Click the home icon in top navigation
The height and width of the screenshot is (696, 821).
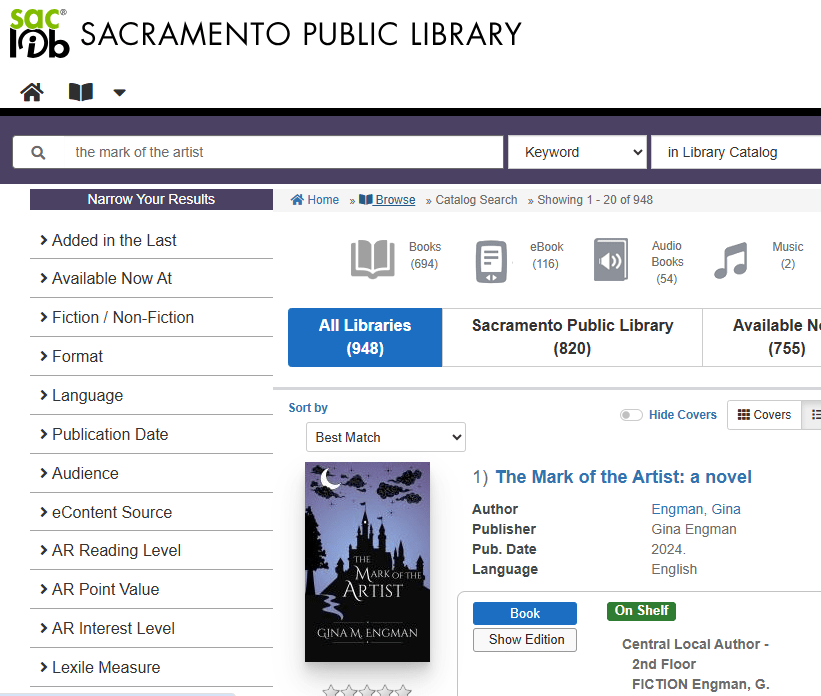(x=32, y=93)
